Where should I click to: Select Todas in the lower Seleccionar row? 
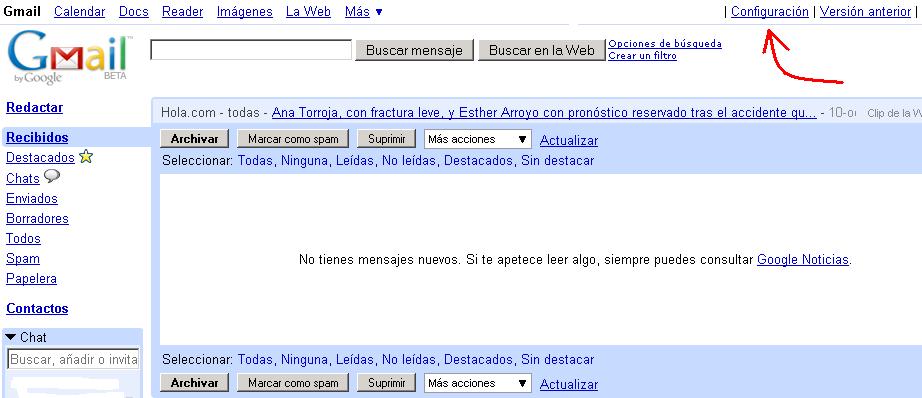pyautogui.click(x=255, y=359)
